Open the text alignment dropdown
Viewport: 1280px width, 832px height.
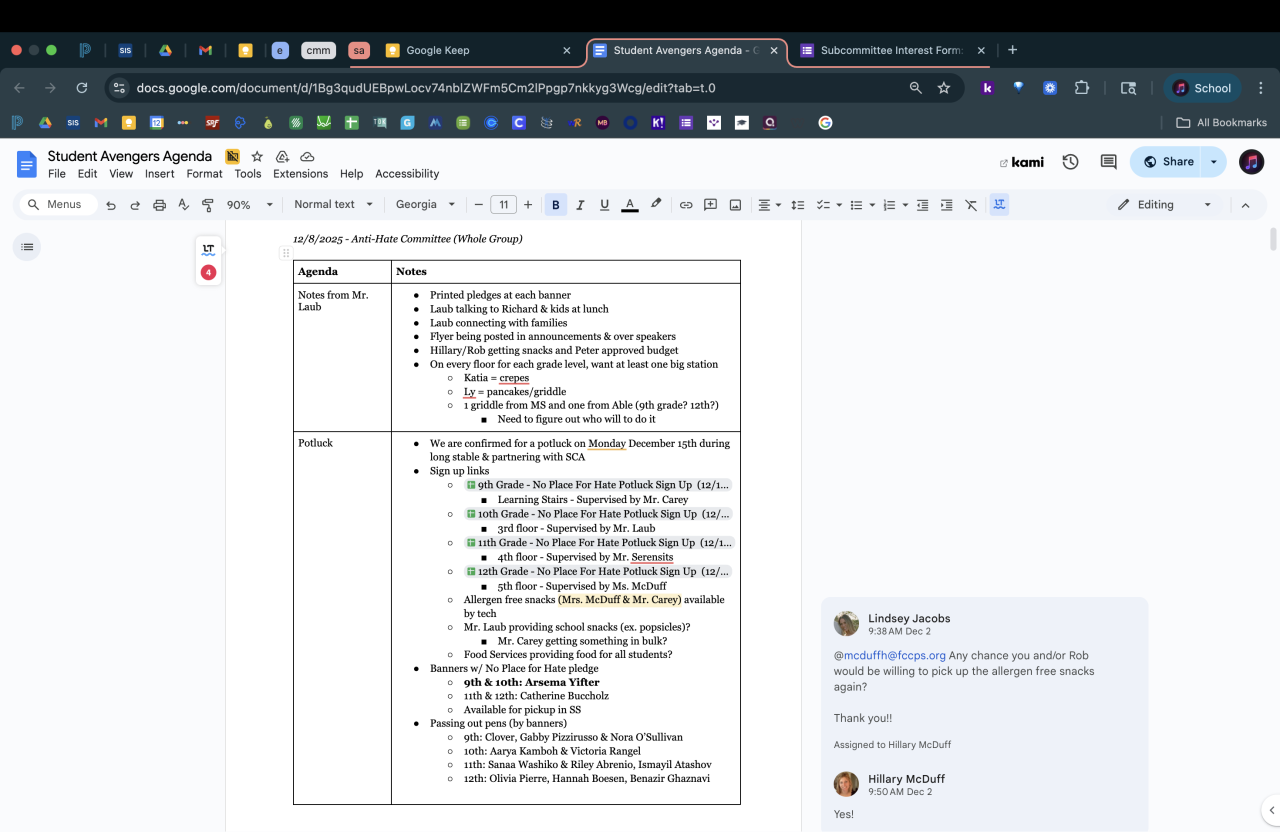[x=768, y=205]
